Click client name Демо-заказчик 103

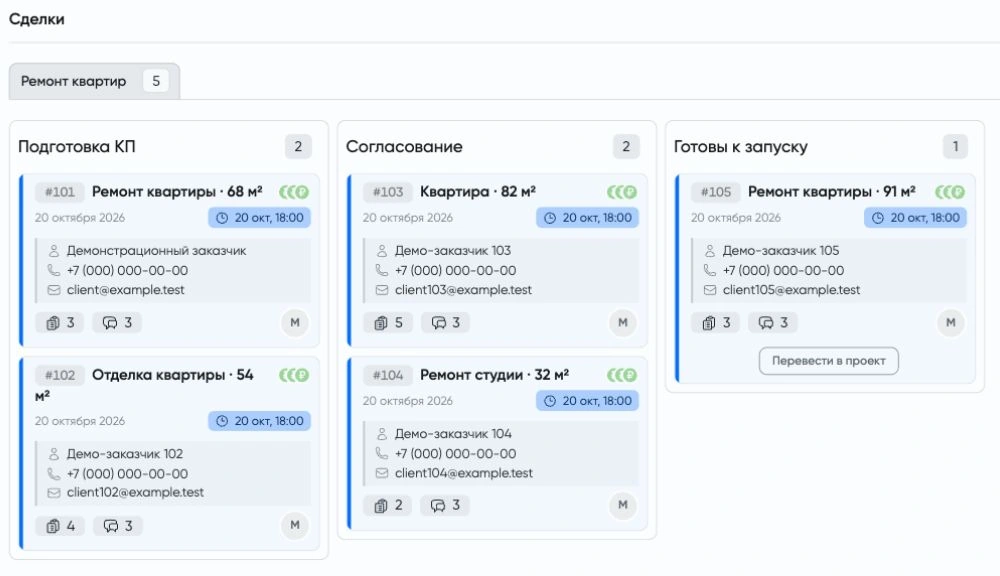coord(453,251)
